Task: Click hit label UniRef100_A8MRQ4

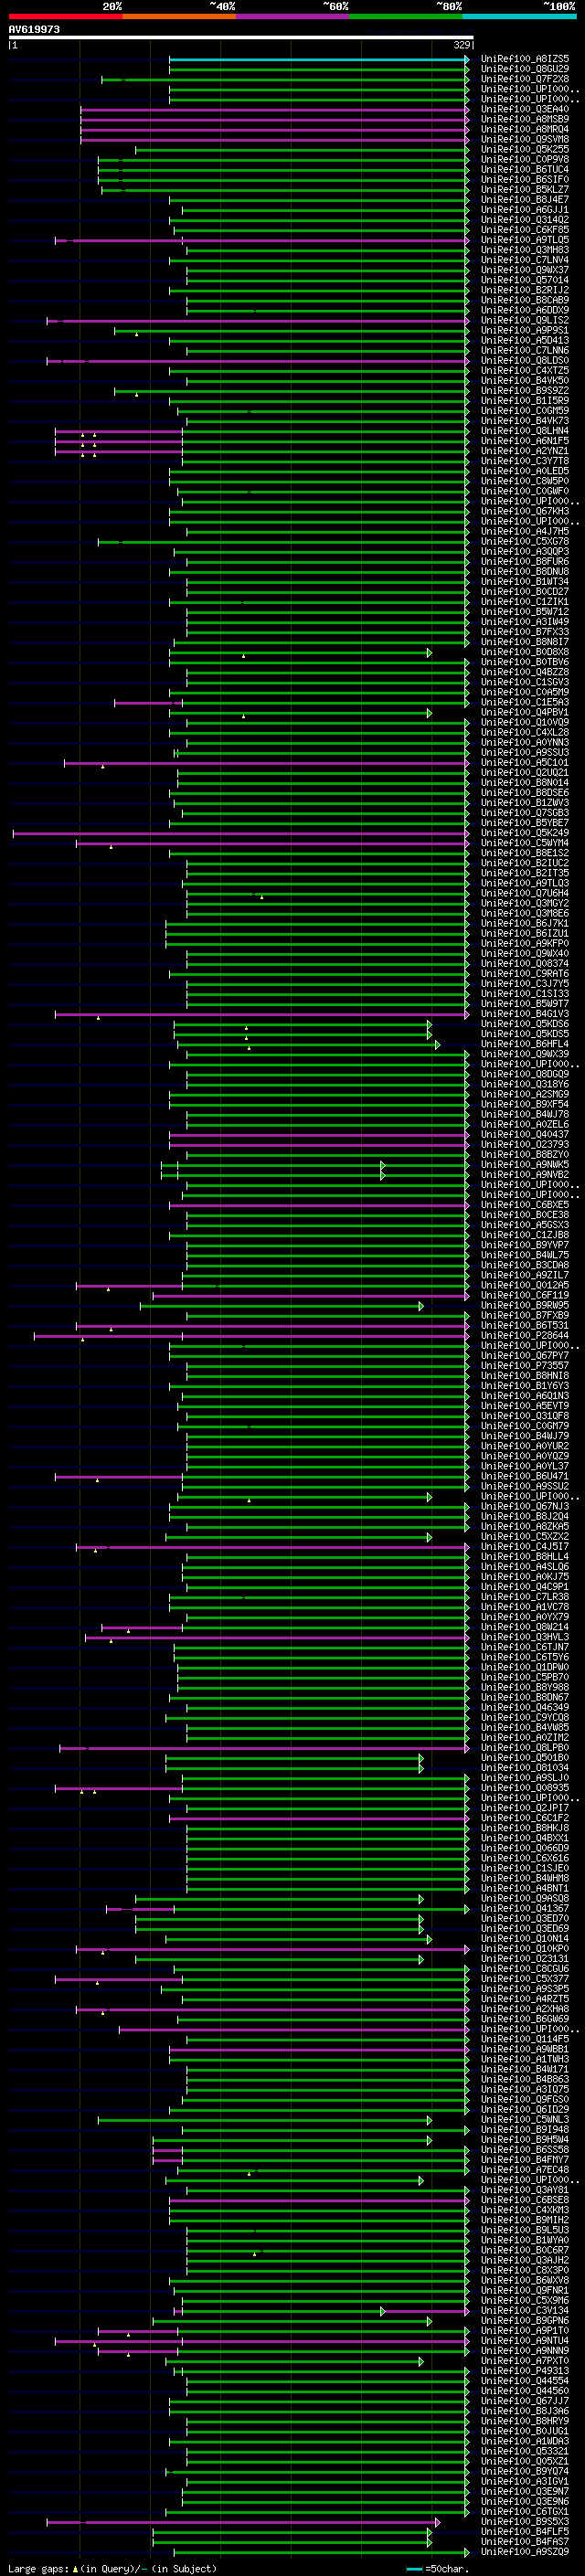Action: pyautogui.click(x=525, y=130)
